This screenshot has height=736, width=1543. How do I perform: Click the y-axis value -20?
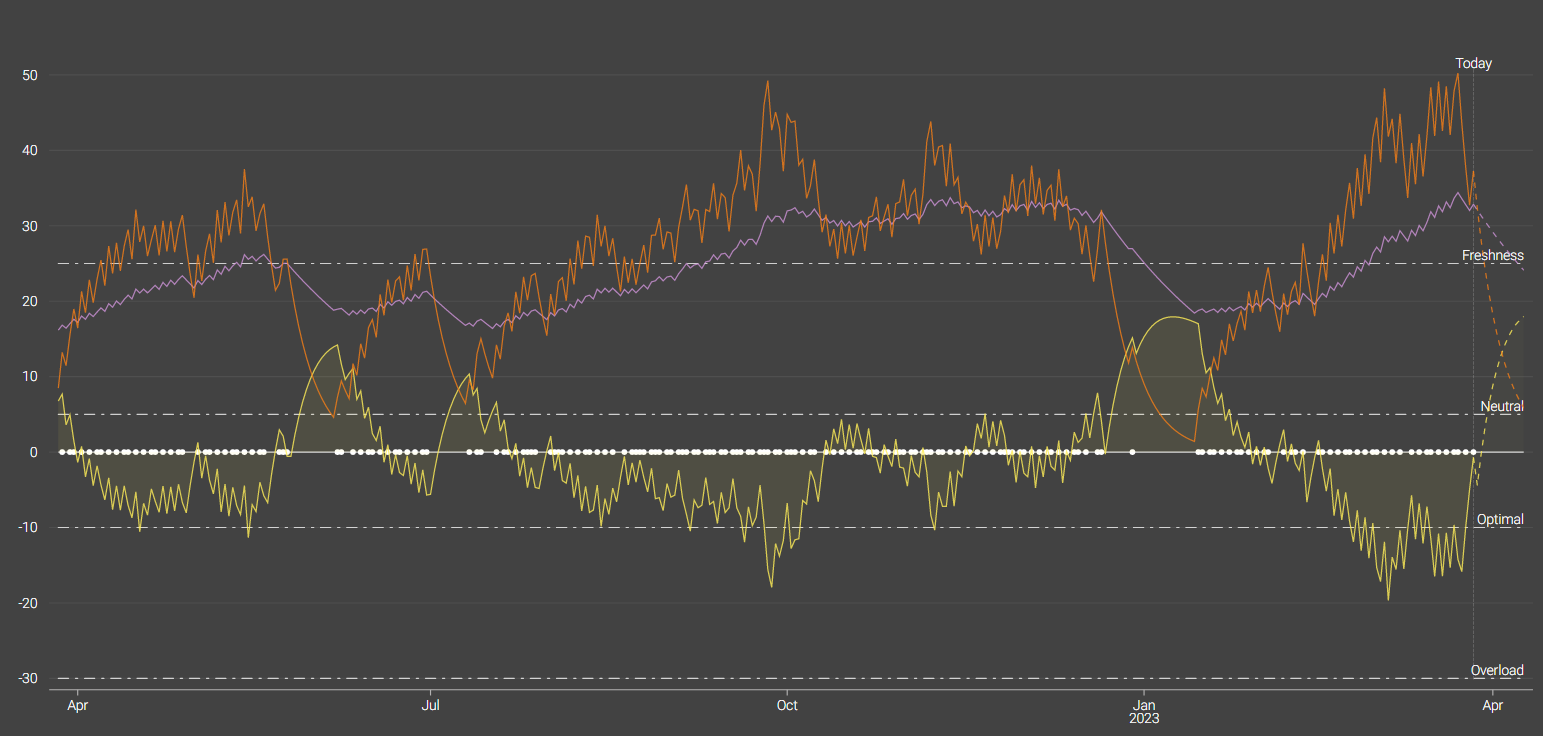point(28,604)
